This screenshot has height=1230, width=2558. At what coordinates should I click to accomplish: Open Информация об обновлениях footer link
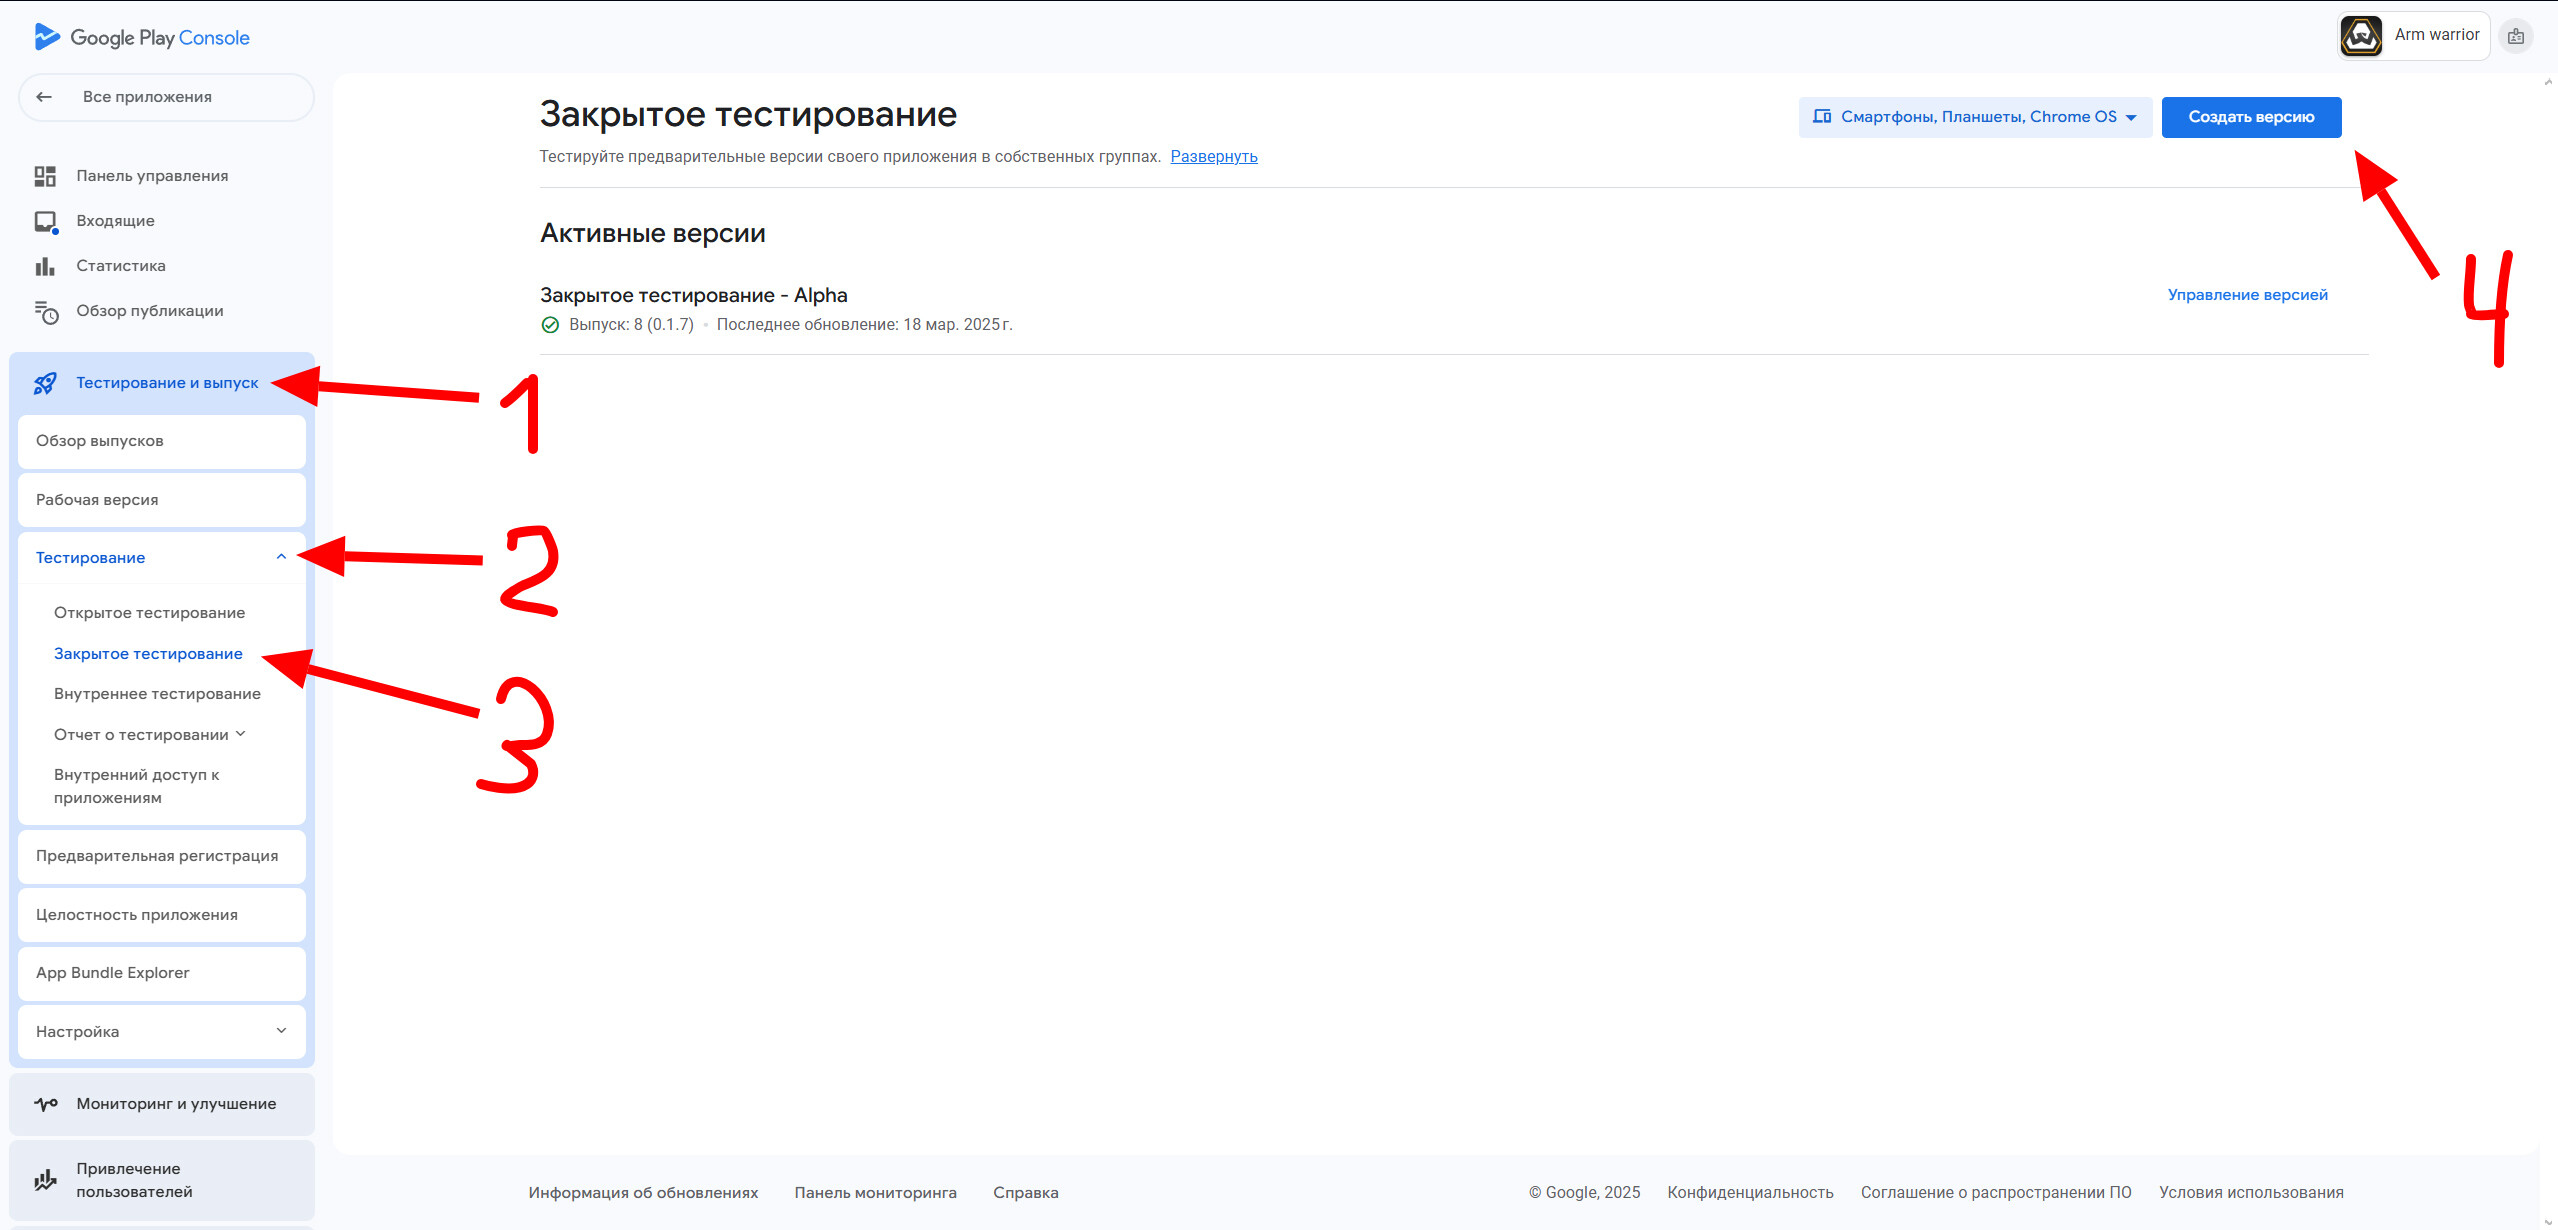(643, 1192)
